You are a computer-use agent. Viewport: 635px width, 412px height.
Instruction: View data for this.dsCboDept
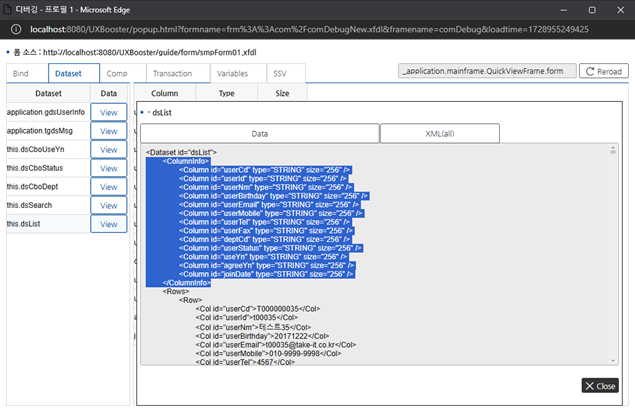pos(109,187)
